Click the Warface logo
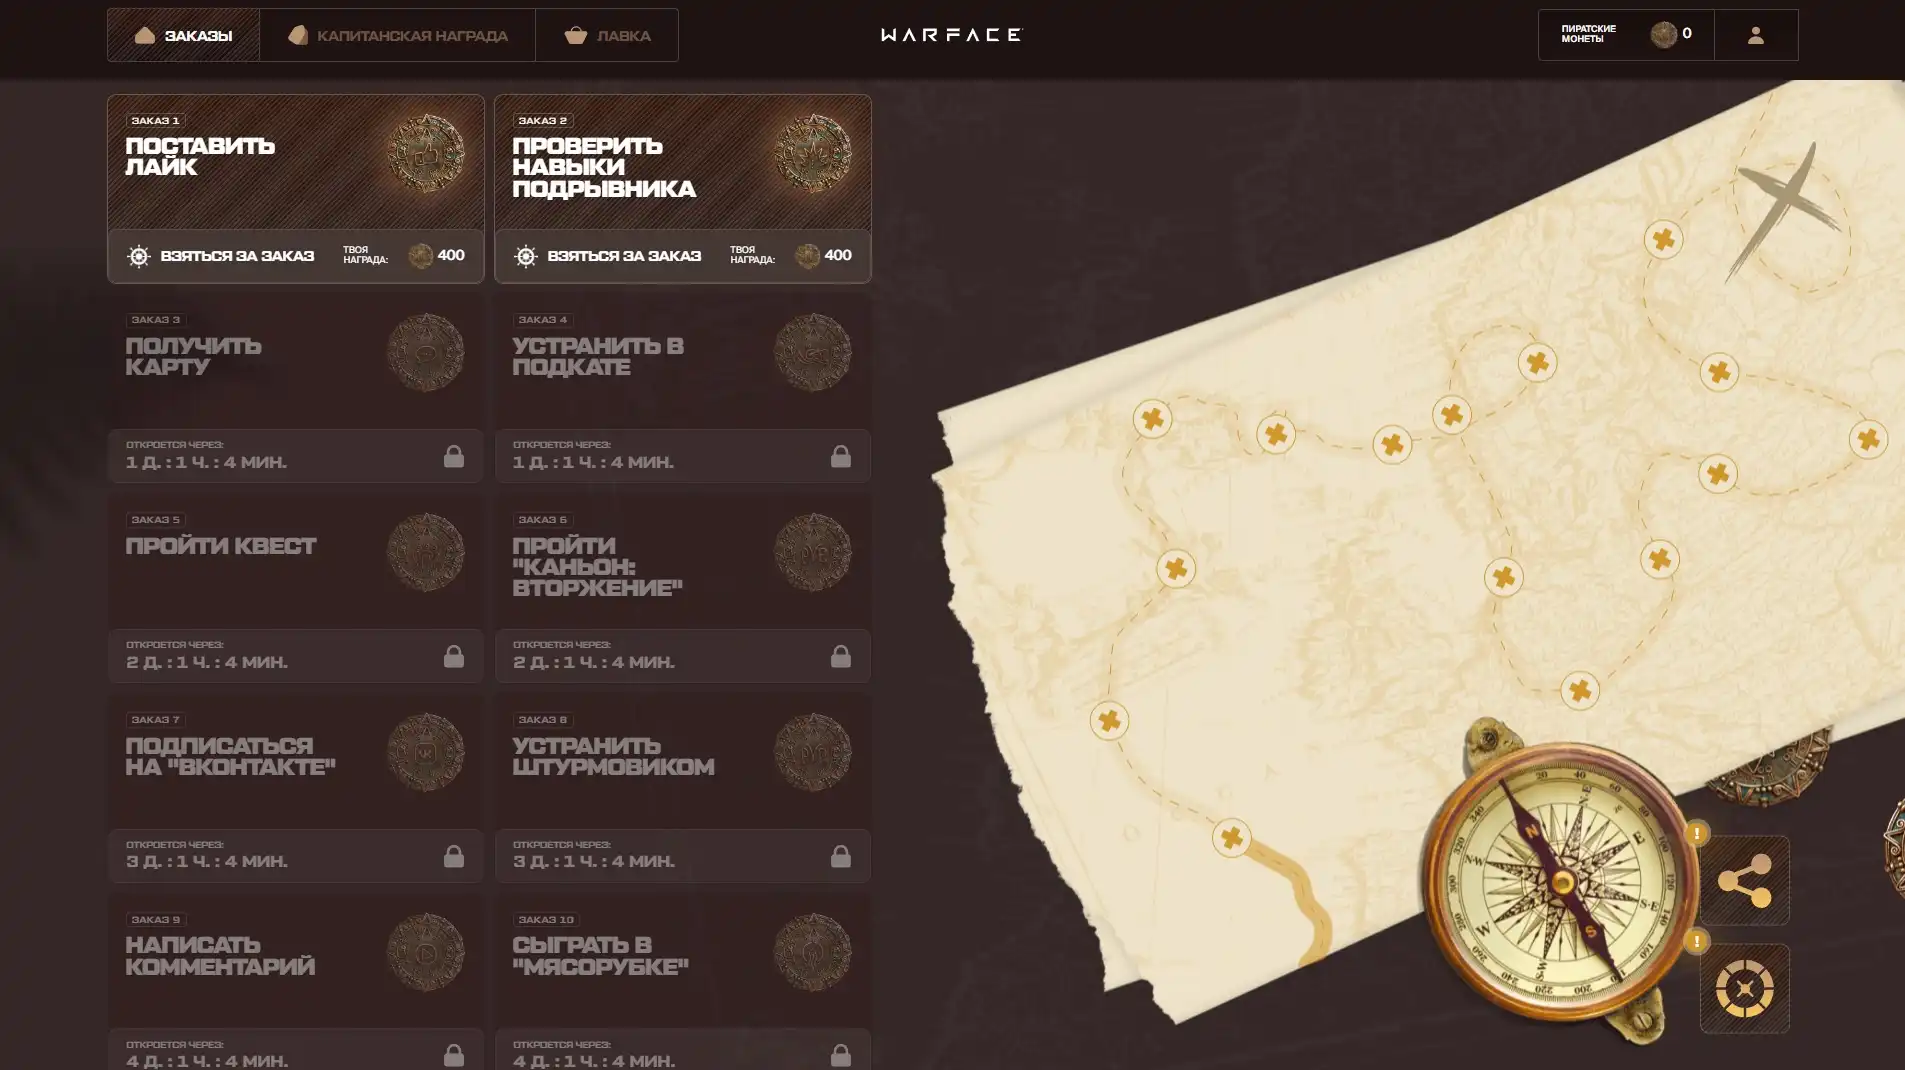 click(951, 35)
